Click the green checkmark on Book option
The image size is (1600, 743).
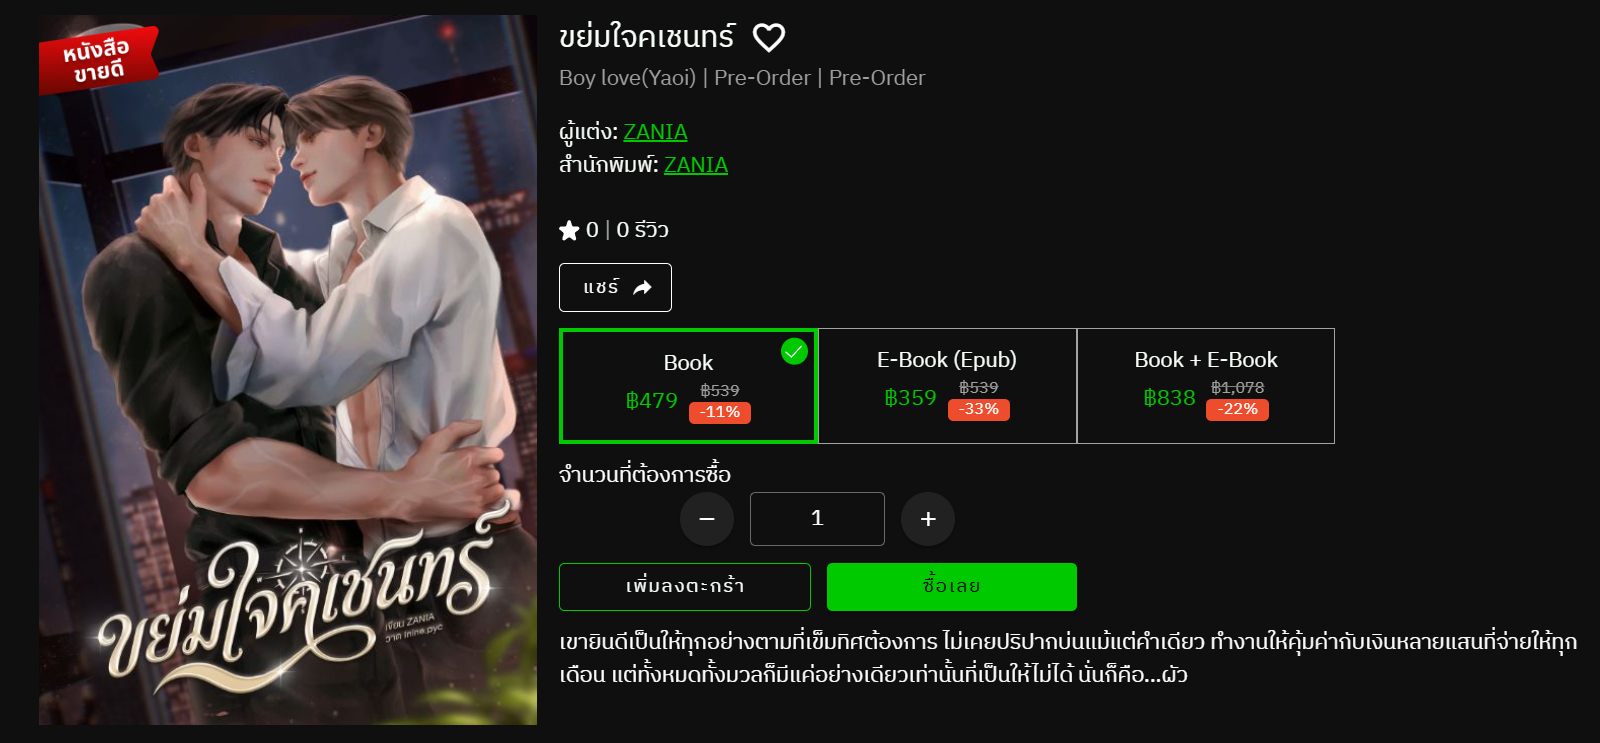click(794, 351)
